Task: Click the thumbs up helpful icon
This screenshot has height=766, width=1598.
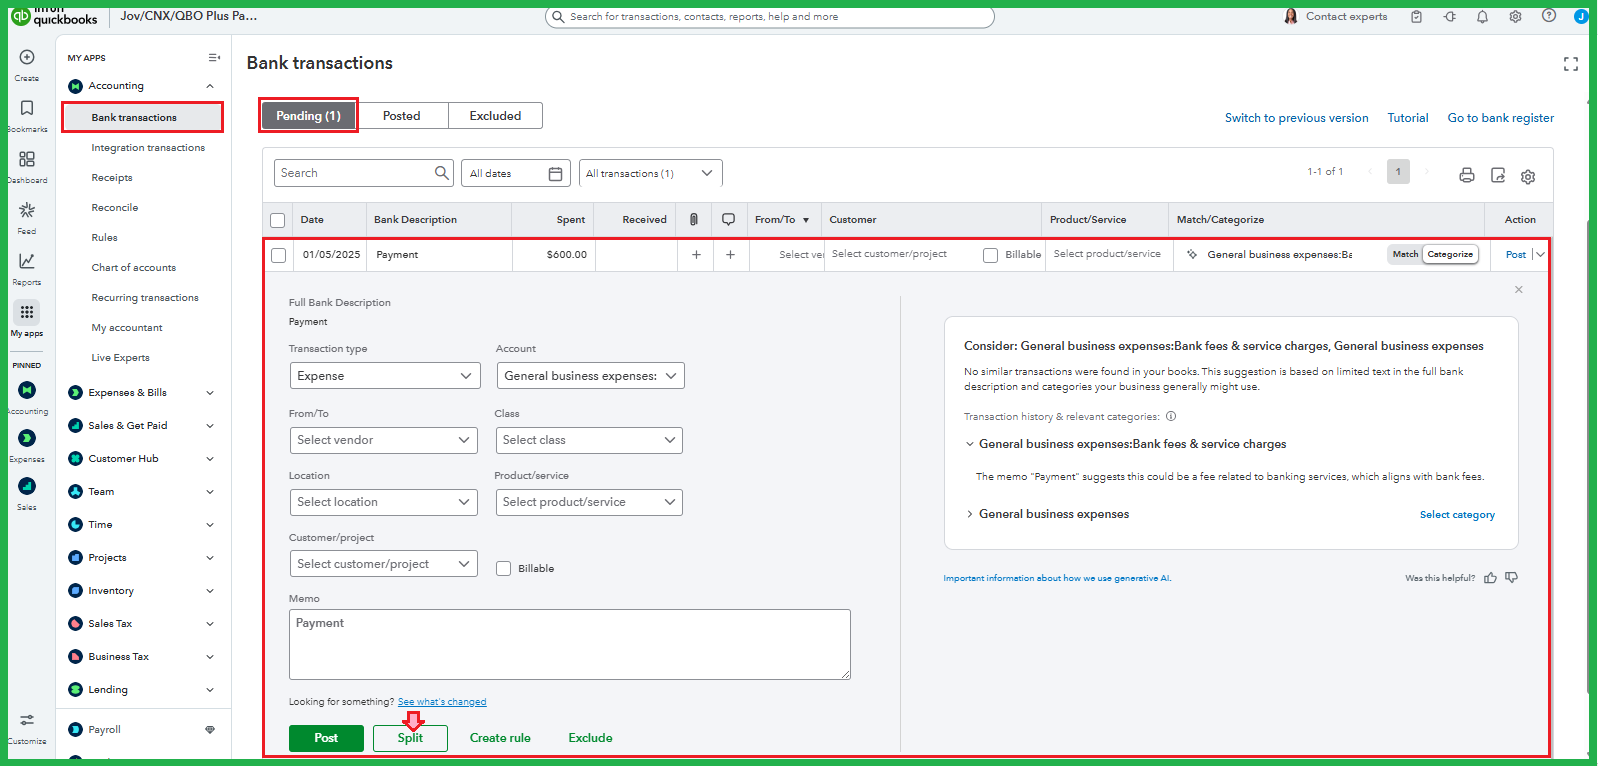Action: [x=1490, y=578]
